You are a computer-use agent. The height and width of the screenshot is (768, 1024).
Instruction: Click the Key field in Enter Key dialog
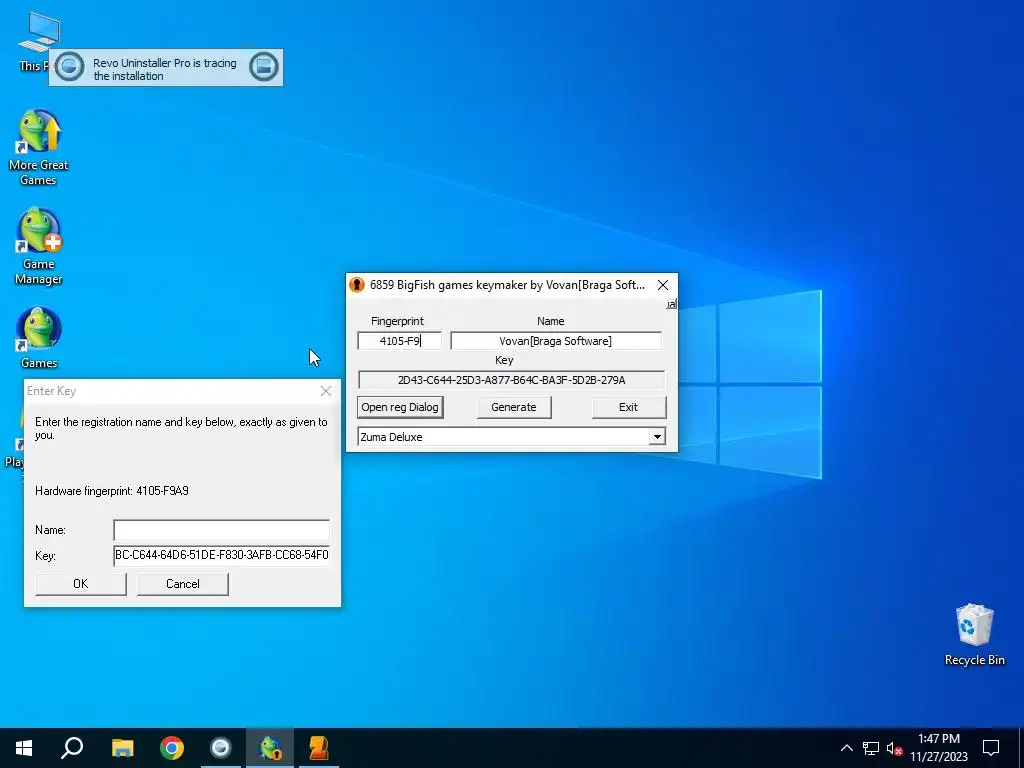(x=221, y=555)
